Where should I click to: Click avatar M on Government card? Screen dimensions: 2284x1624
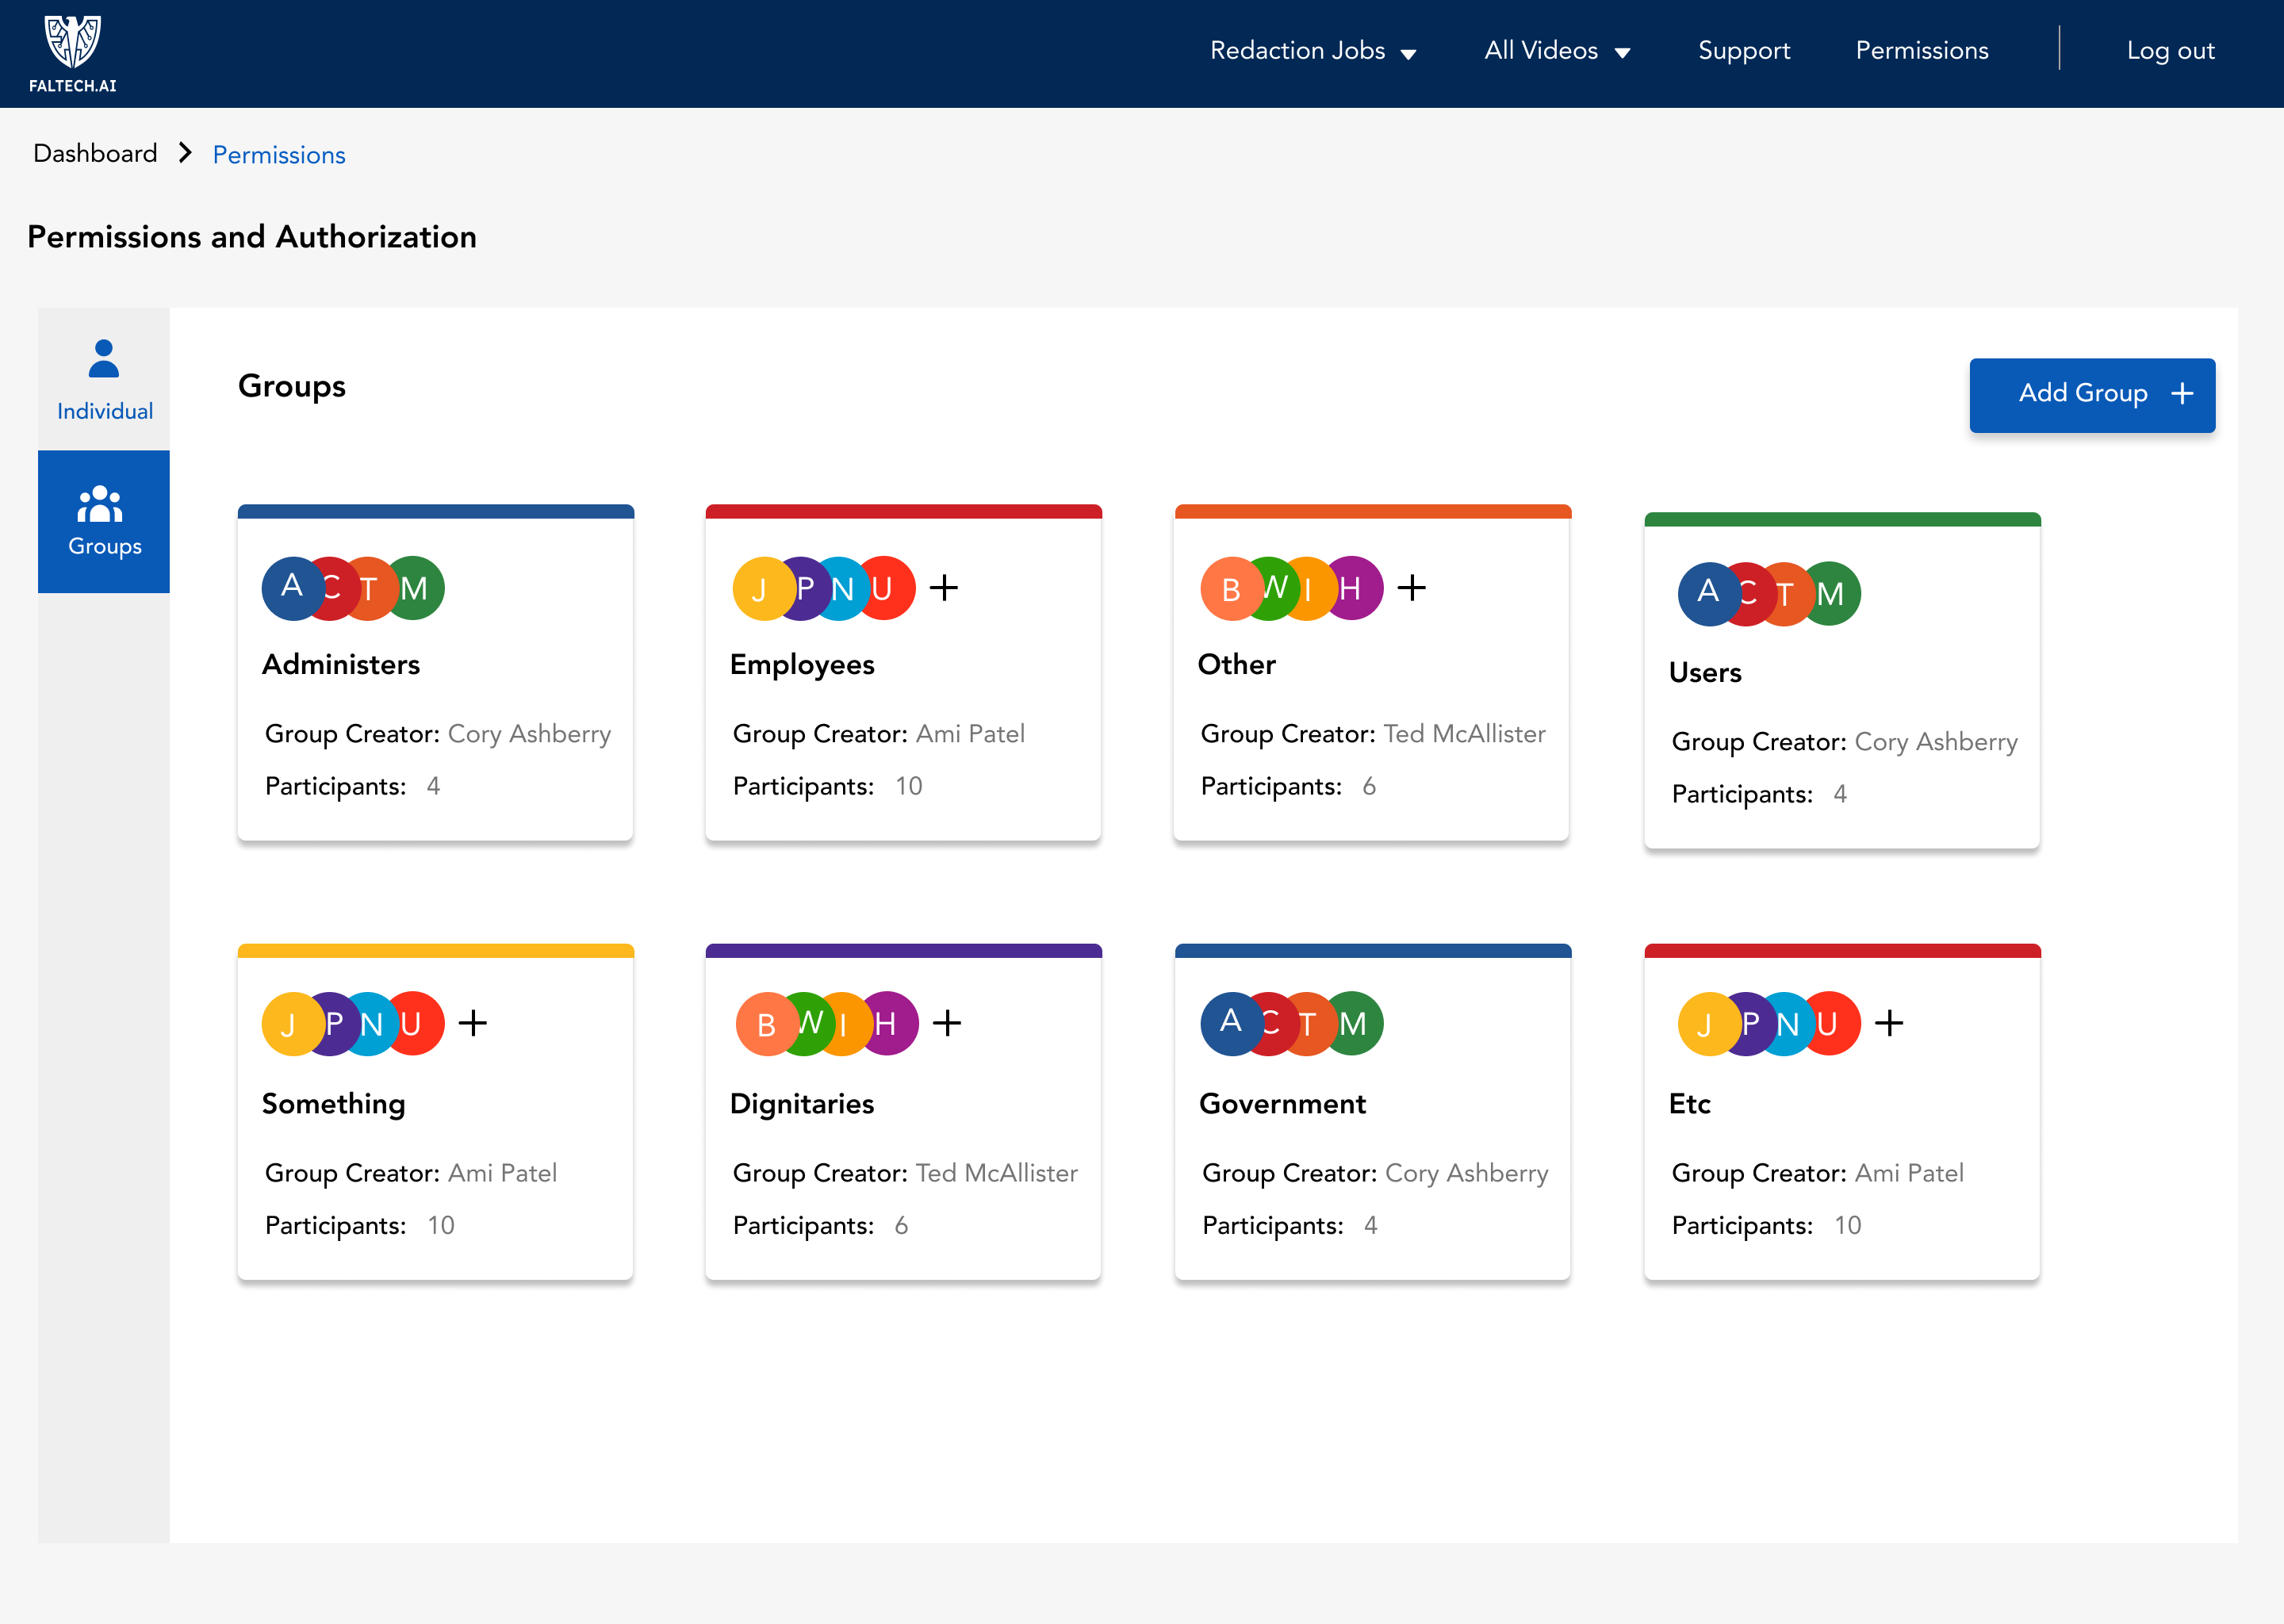tap(1355, 1023)
